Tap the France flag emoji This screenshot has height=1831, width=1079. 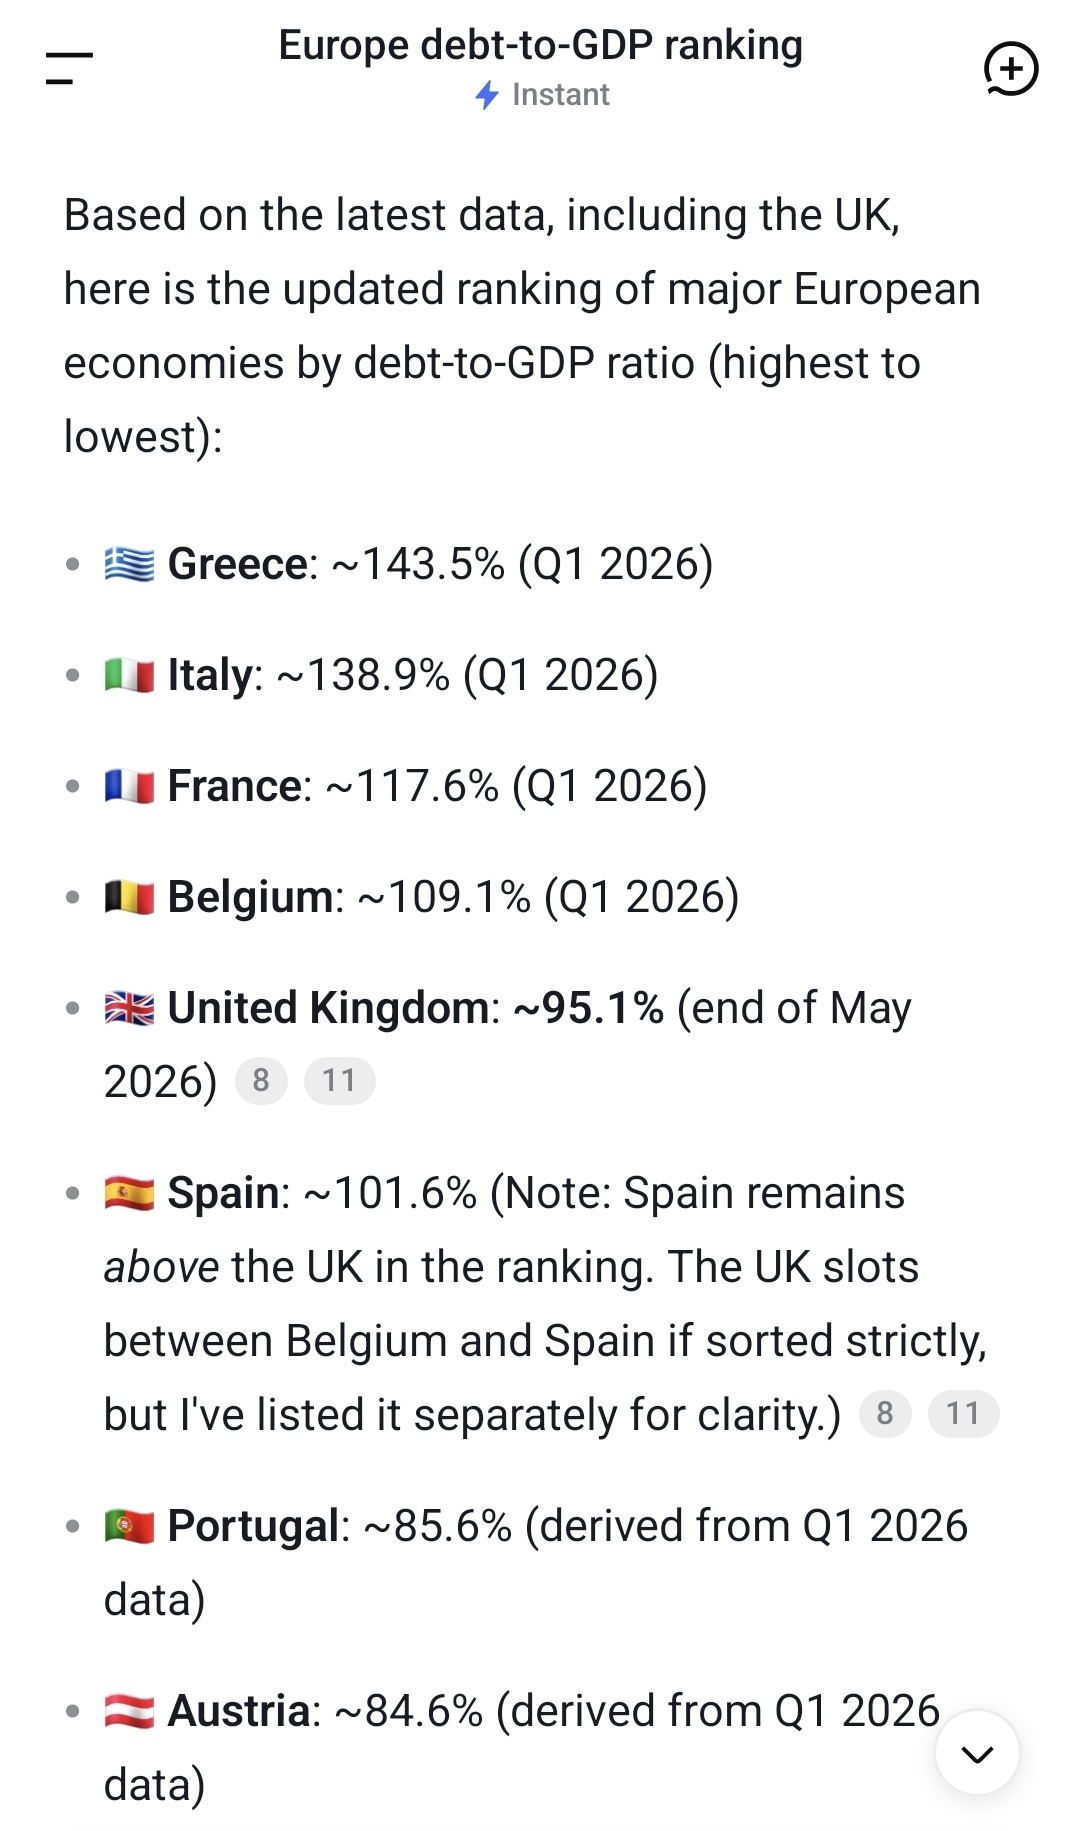point(129,787)
